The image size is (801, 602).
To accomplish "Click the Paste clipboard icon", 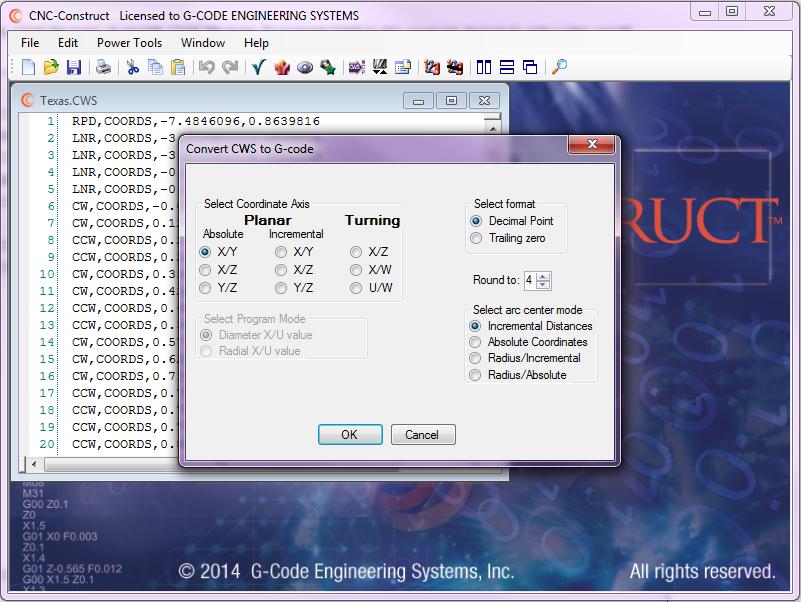I will click(x=178, y=67).
